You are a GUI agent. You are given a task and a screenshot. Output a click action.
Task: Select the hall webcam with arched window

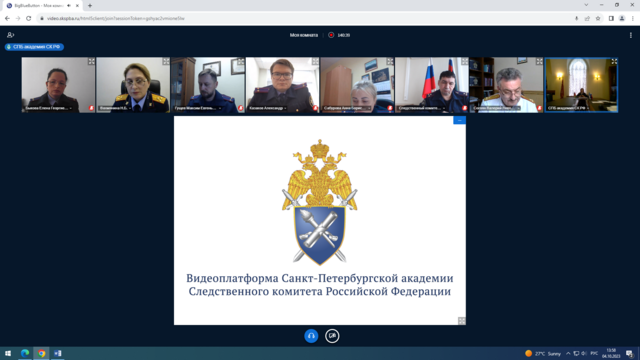click(x=581, y=84)
